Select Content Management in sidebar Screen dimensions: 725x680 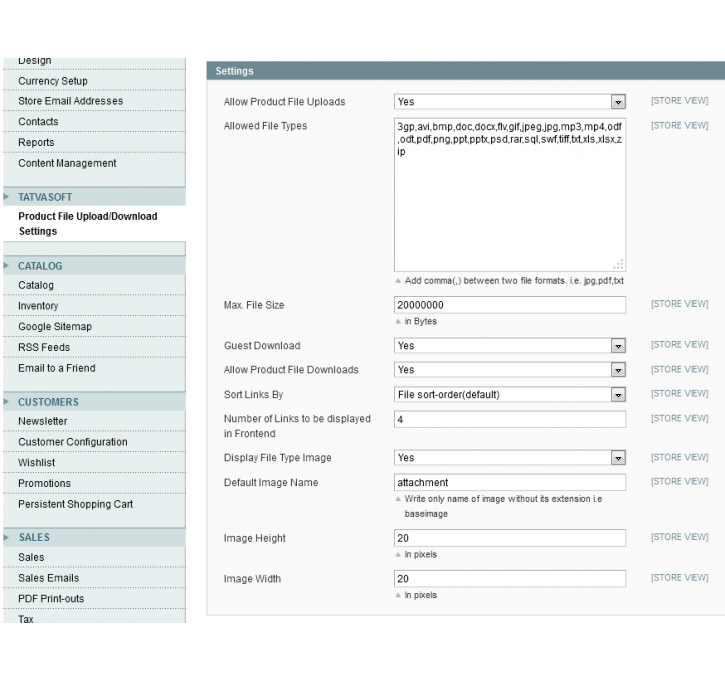[x=67, y=163]
